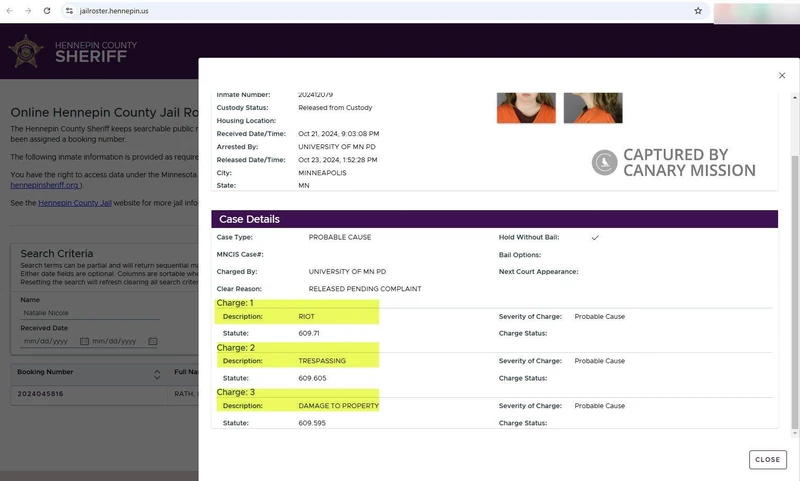Click the released date Oct 23, 2024 value
This screenshot has height=481, width=800.
(x=338, y=160)
